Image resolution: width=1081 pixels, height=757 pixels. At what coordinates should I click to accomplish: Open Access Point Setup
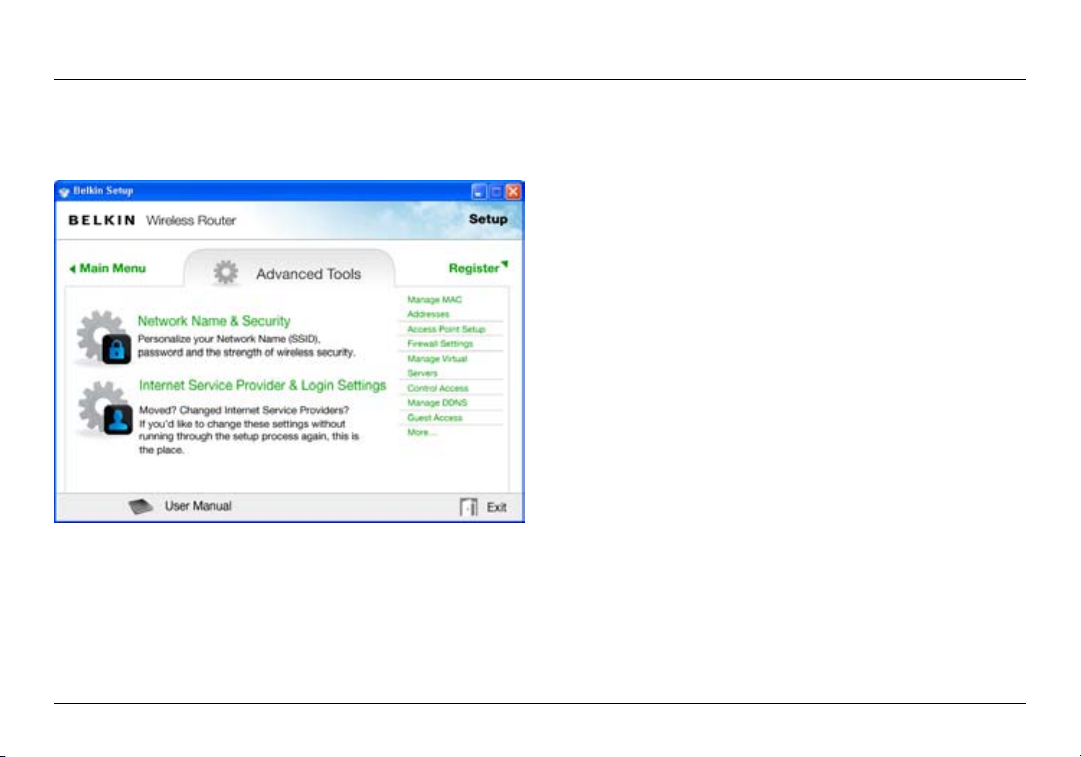pyautogui.click(x=446, y=329)
